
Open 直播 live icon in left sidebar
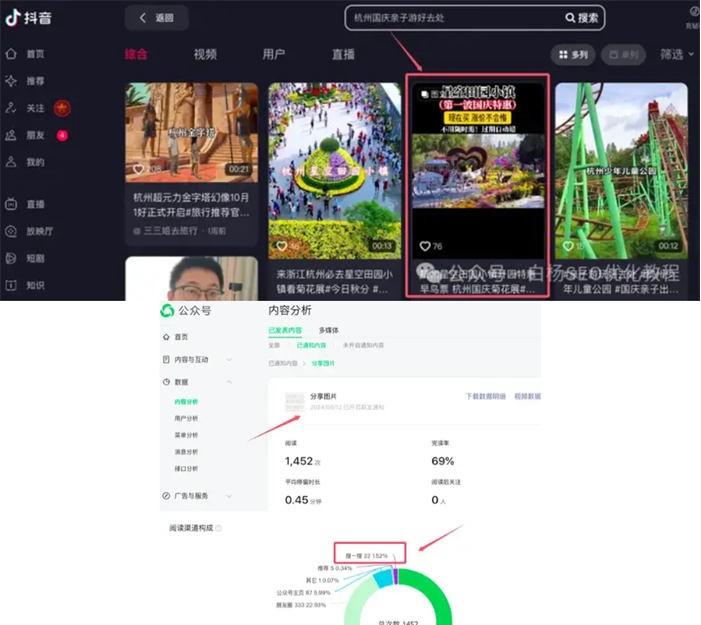point(11,203)
